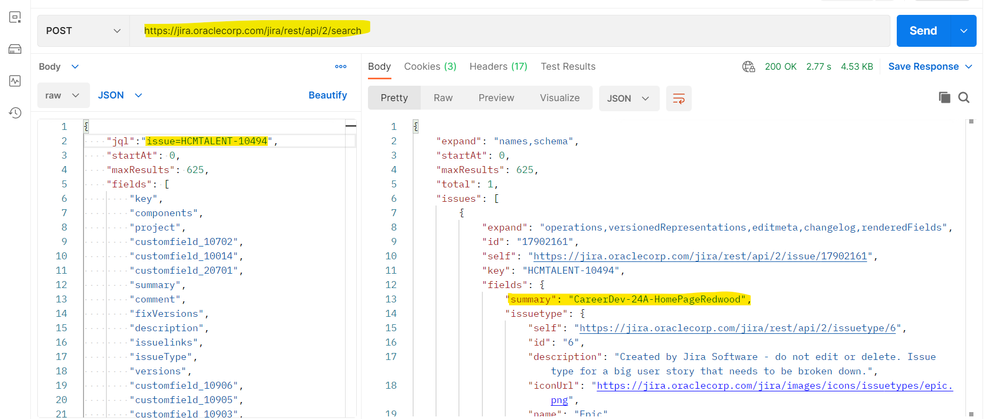Open the Save Response dropdown
The width and height of the screenshot is (999, 419).
(930, 66)
